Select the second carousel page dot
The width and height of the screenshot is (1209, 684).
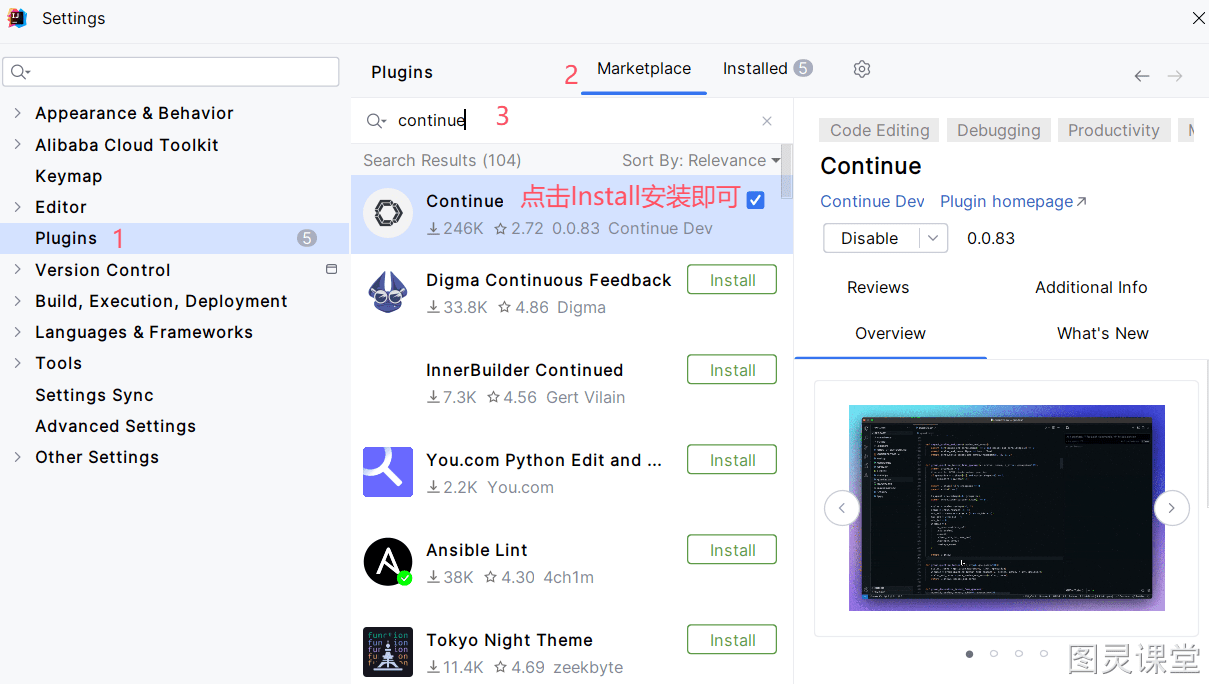tap(994, 653)
